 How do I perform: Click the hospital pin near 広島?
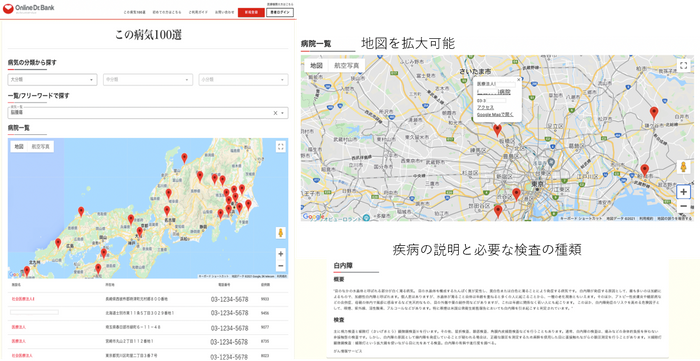(58, 243)
